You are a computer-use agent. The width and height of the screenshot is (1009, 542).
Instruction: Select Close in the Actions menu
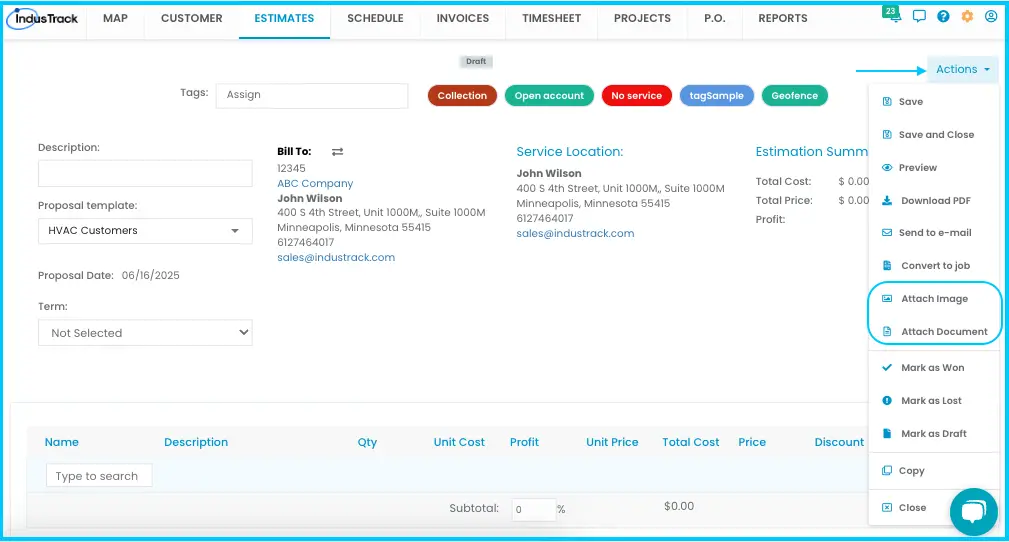(914, 507)
